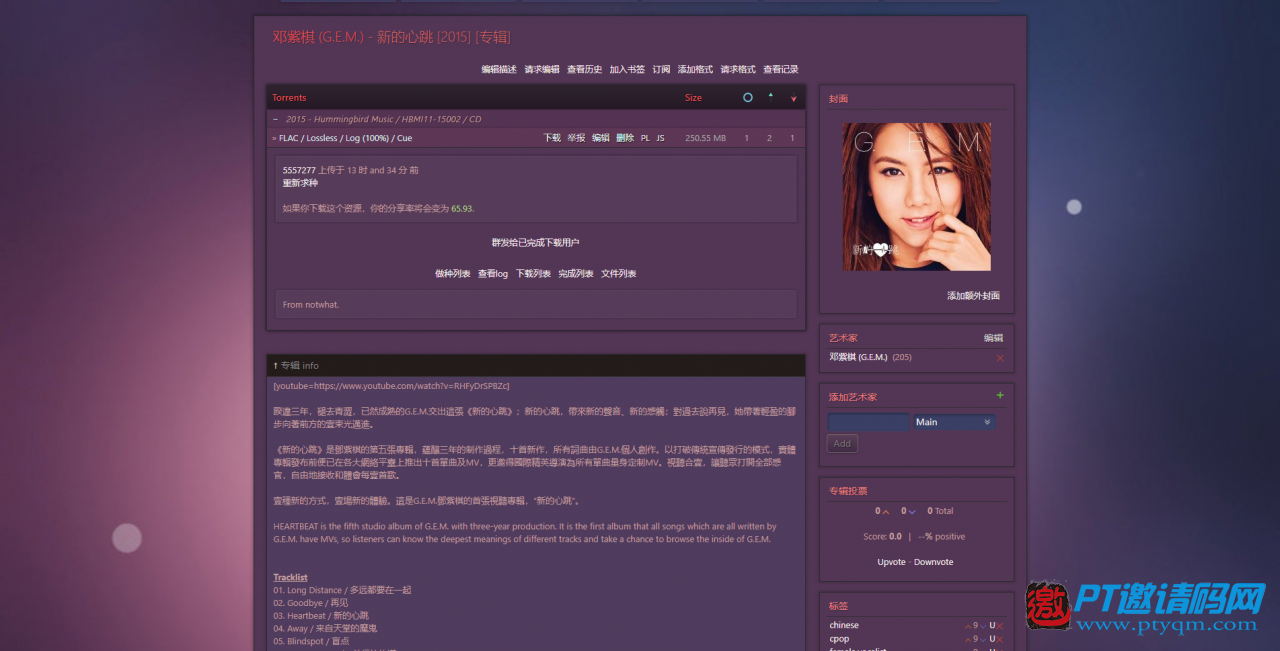Open uploader 5557277 profile link

[x=299, y=170]
